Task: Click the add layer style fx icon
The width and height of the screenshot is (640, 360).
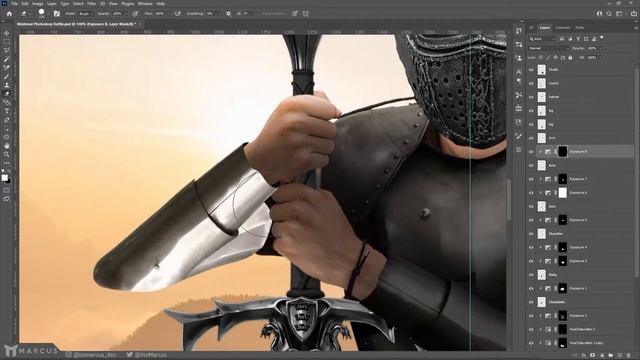Action: click(584, 356)
